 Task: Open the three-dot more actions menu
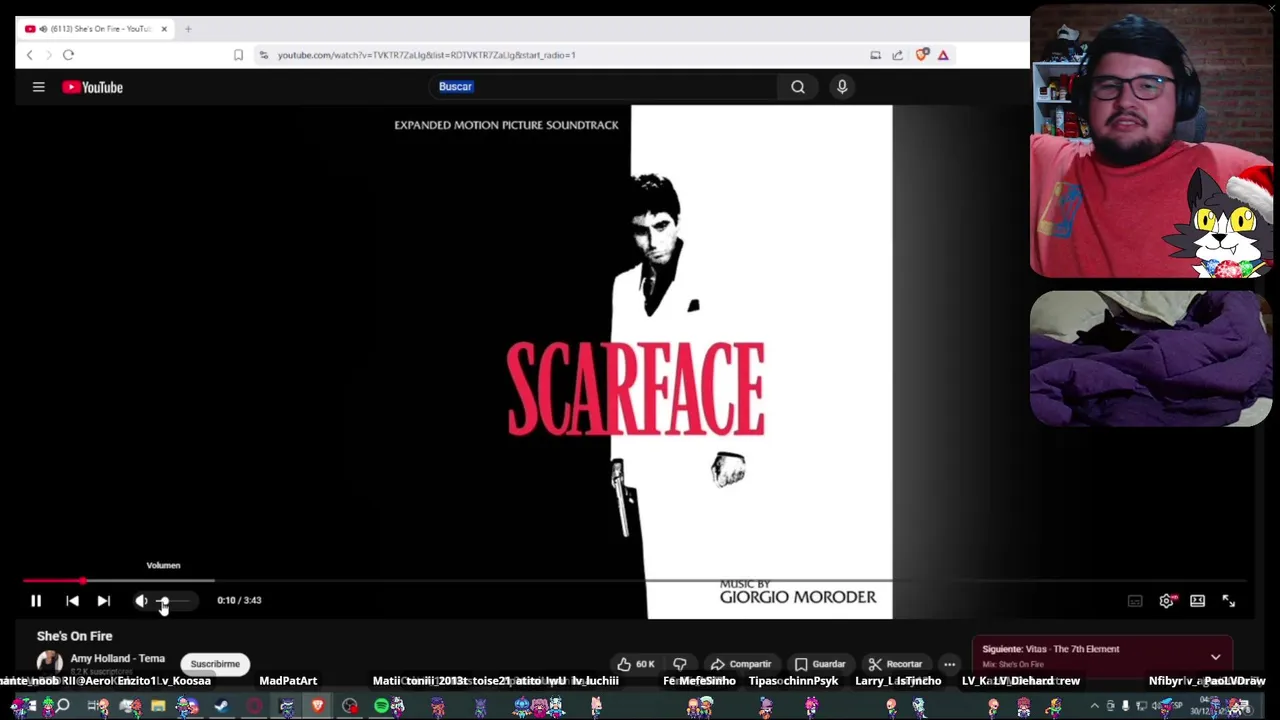pyautogui.click(x=949, y=664)
